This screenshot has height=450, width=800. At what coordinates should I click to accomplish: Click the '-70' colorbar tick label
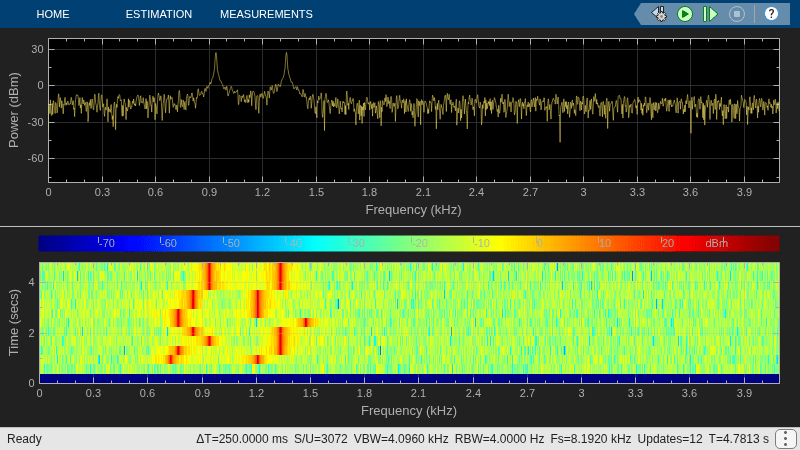click(106, 243)
